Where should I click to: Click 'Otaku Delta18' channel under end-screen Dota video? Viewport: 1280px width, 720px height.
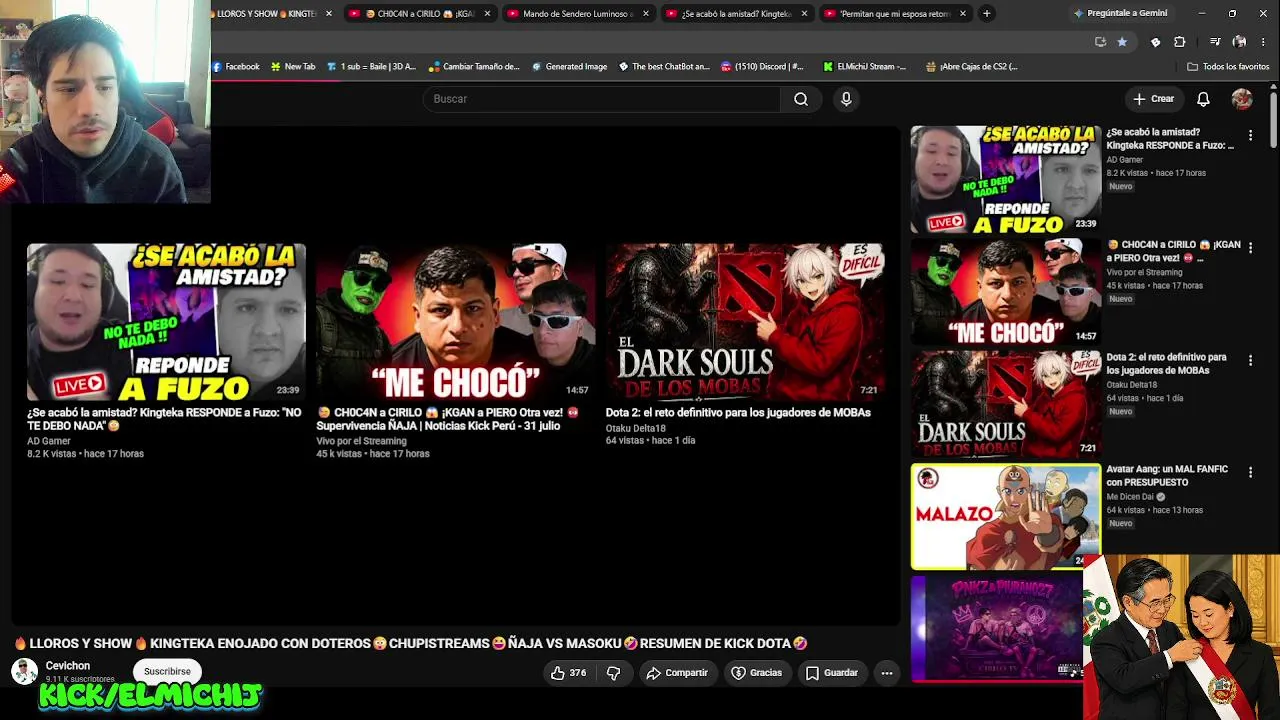pos(635,428)
